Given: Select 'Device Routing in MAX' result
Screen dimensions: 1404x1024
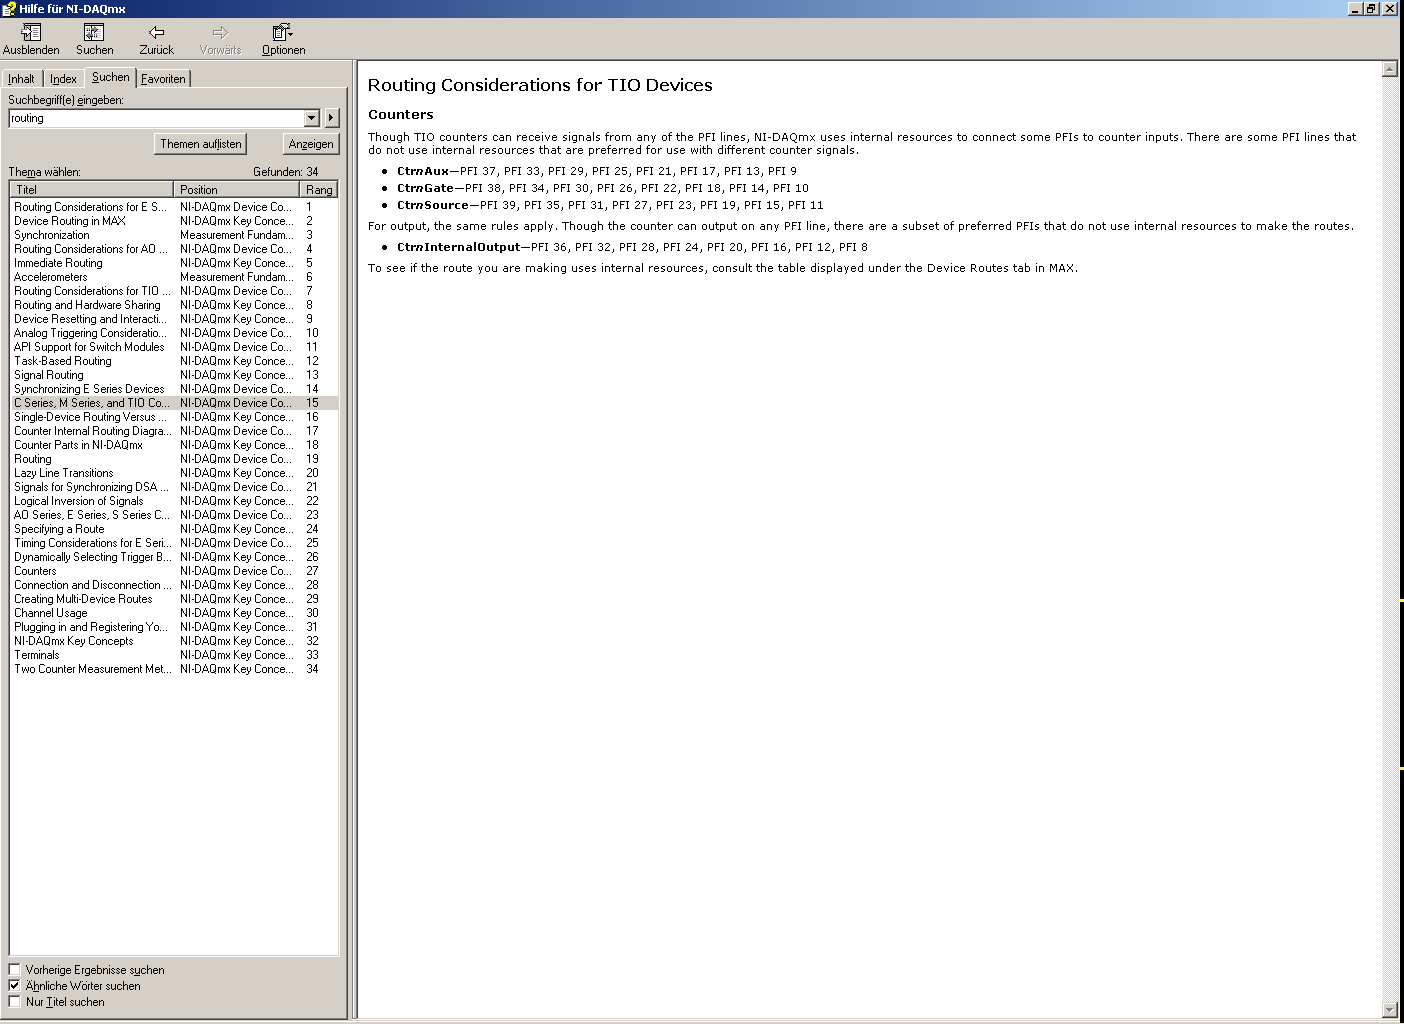Looking at the screenshot, I should pyautogui.click(x=174, y=221).
